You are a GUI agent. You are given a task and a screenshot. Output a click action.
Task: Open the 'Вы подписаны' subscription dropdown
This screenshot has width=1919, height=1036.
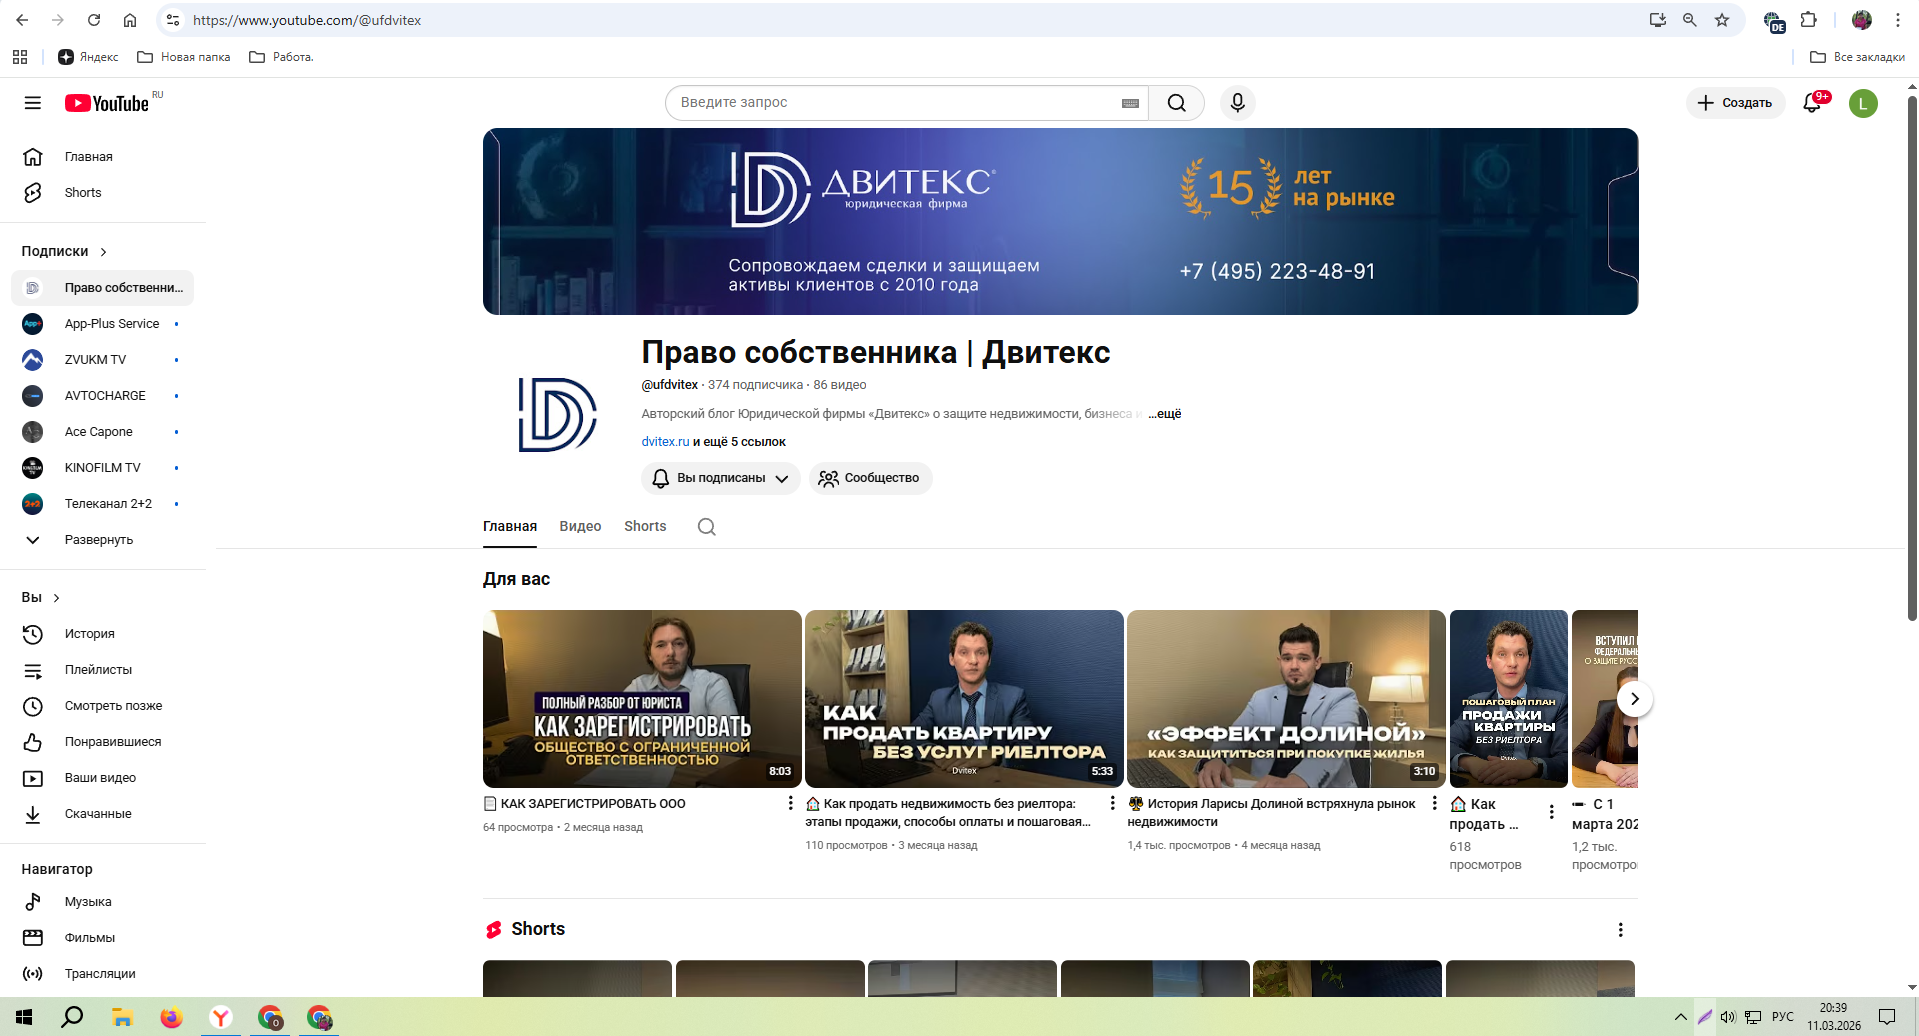point(720,478)
